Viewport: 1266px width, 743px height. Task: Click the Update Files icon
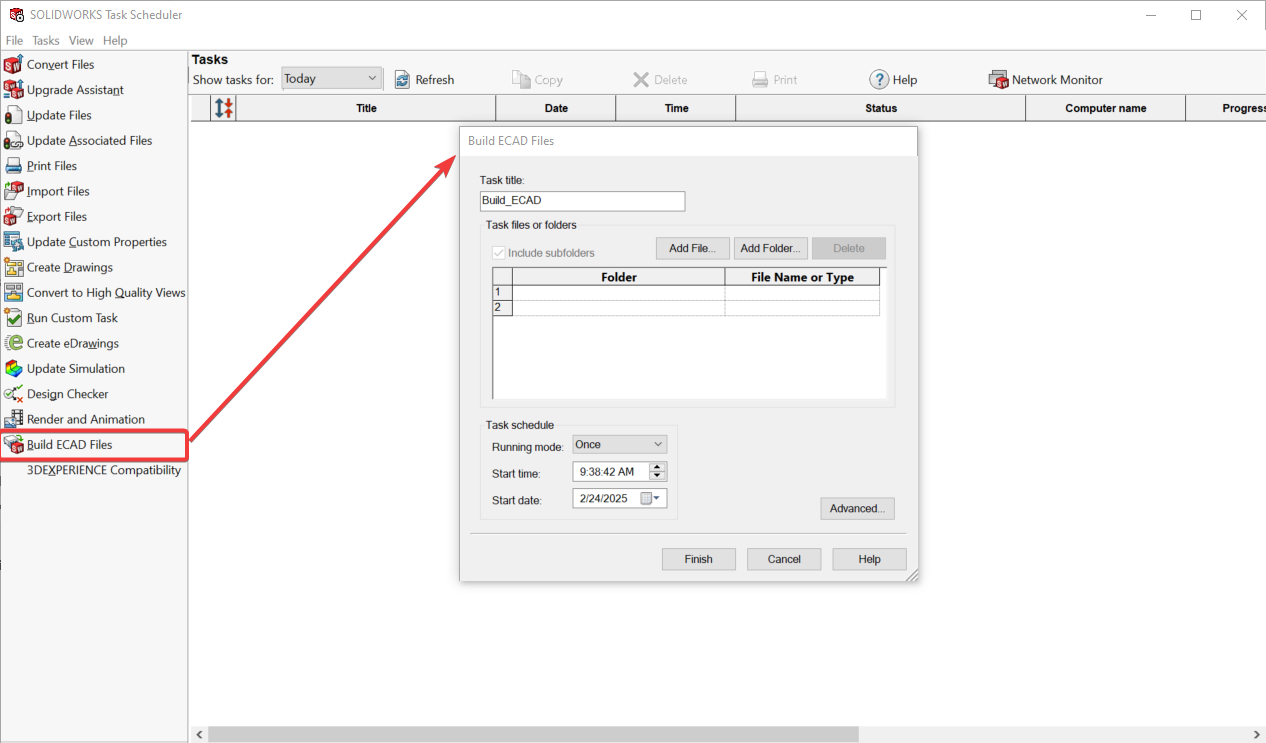[13, 115]
